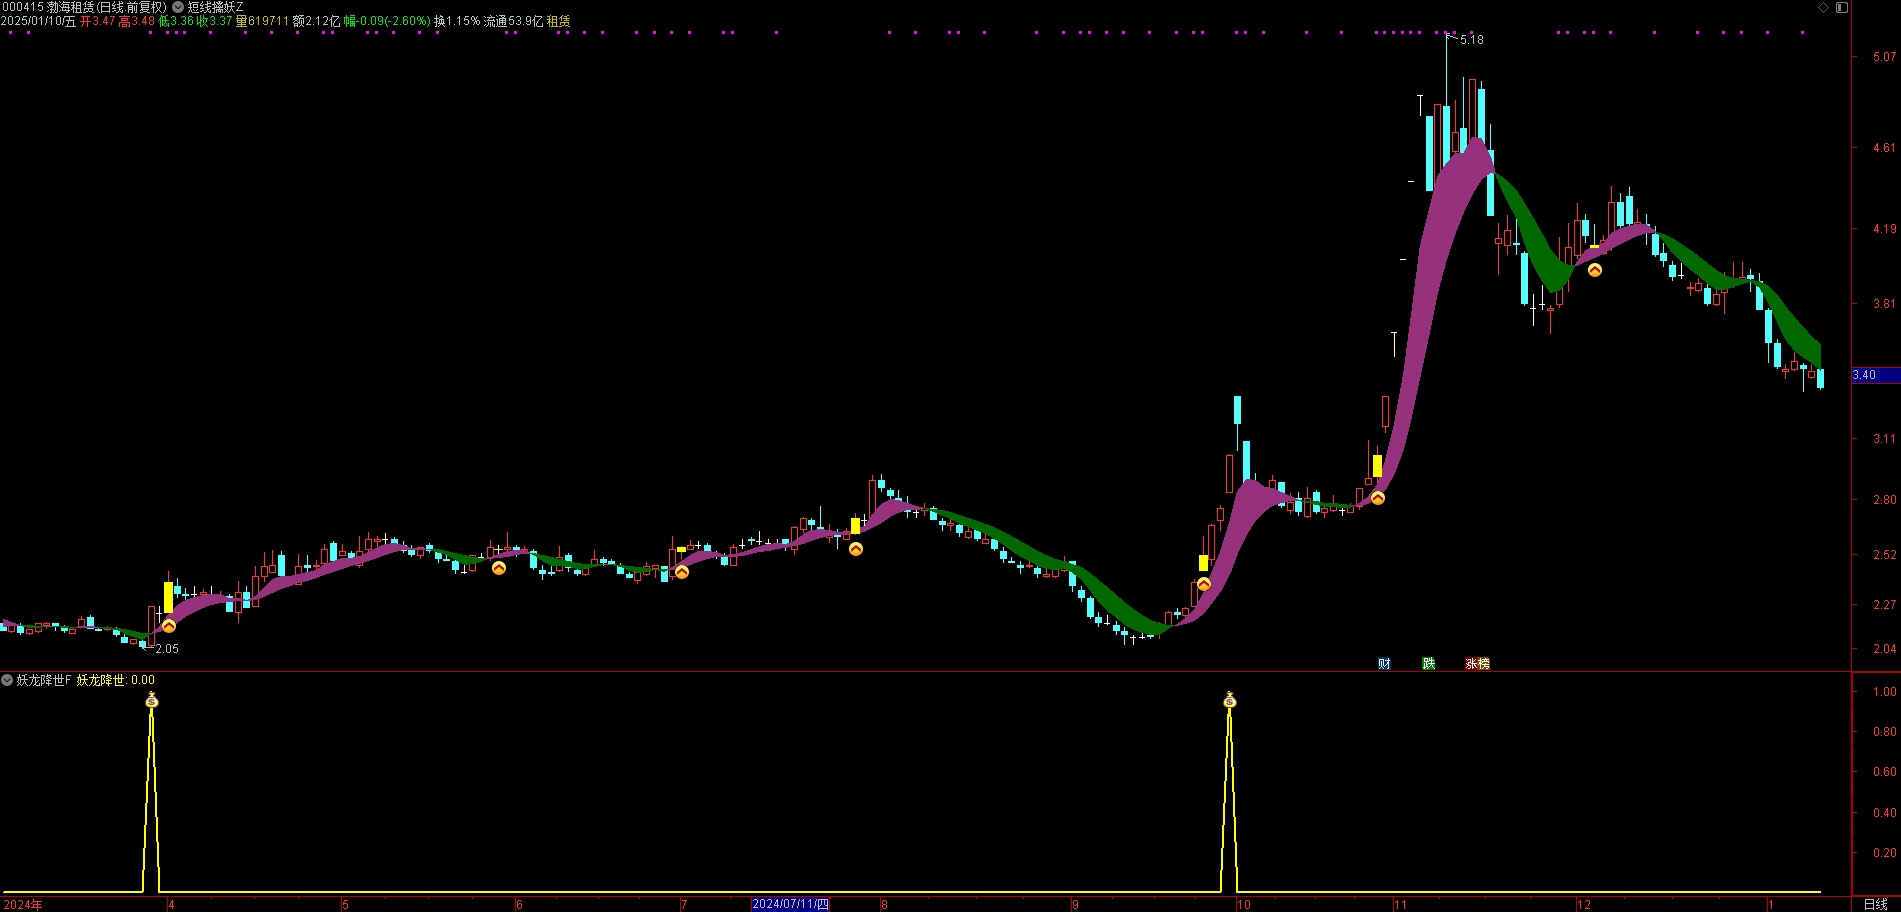
Task: Click the 量619711 volume value
Action: pyautogui.click(x=262, y=21)
